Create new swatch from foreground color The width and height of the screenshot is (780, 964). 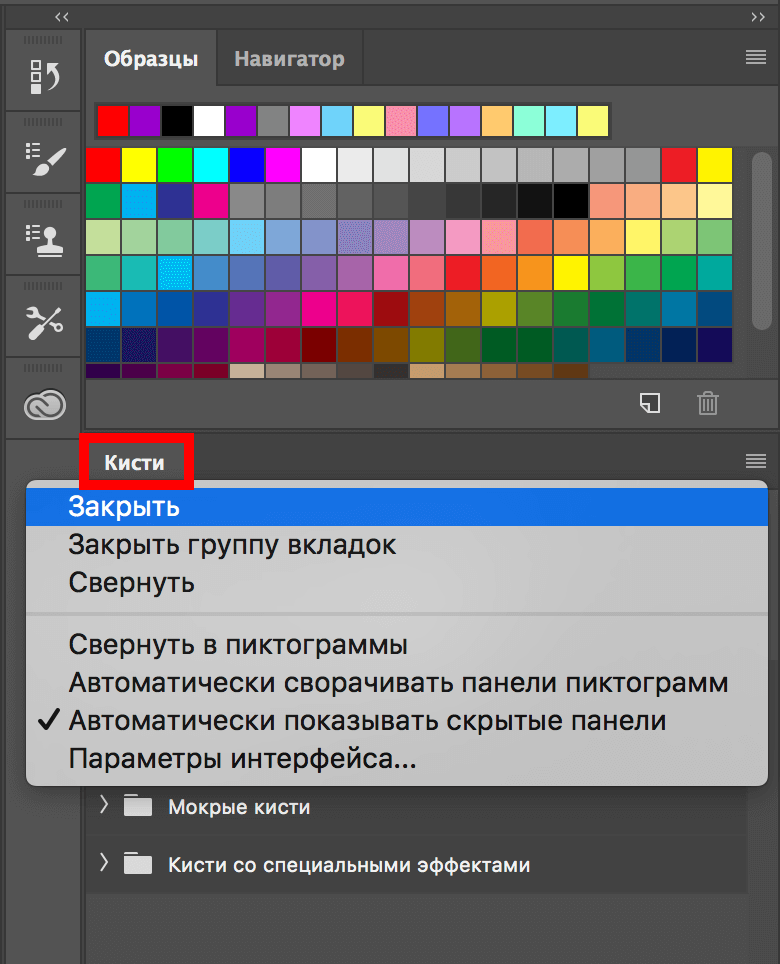tap(650, 403)
